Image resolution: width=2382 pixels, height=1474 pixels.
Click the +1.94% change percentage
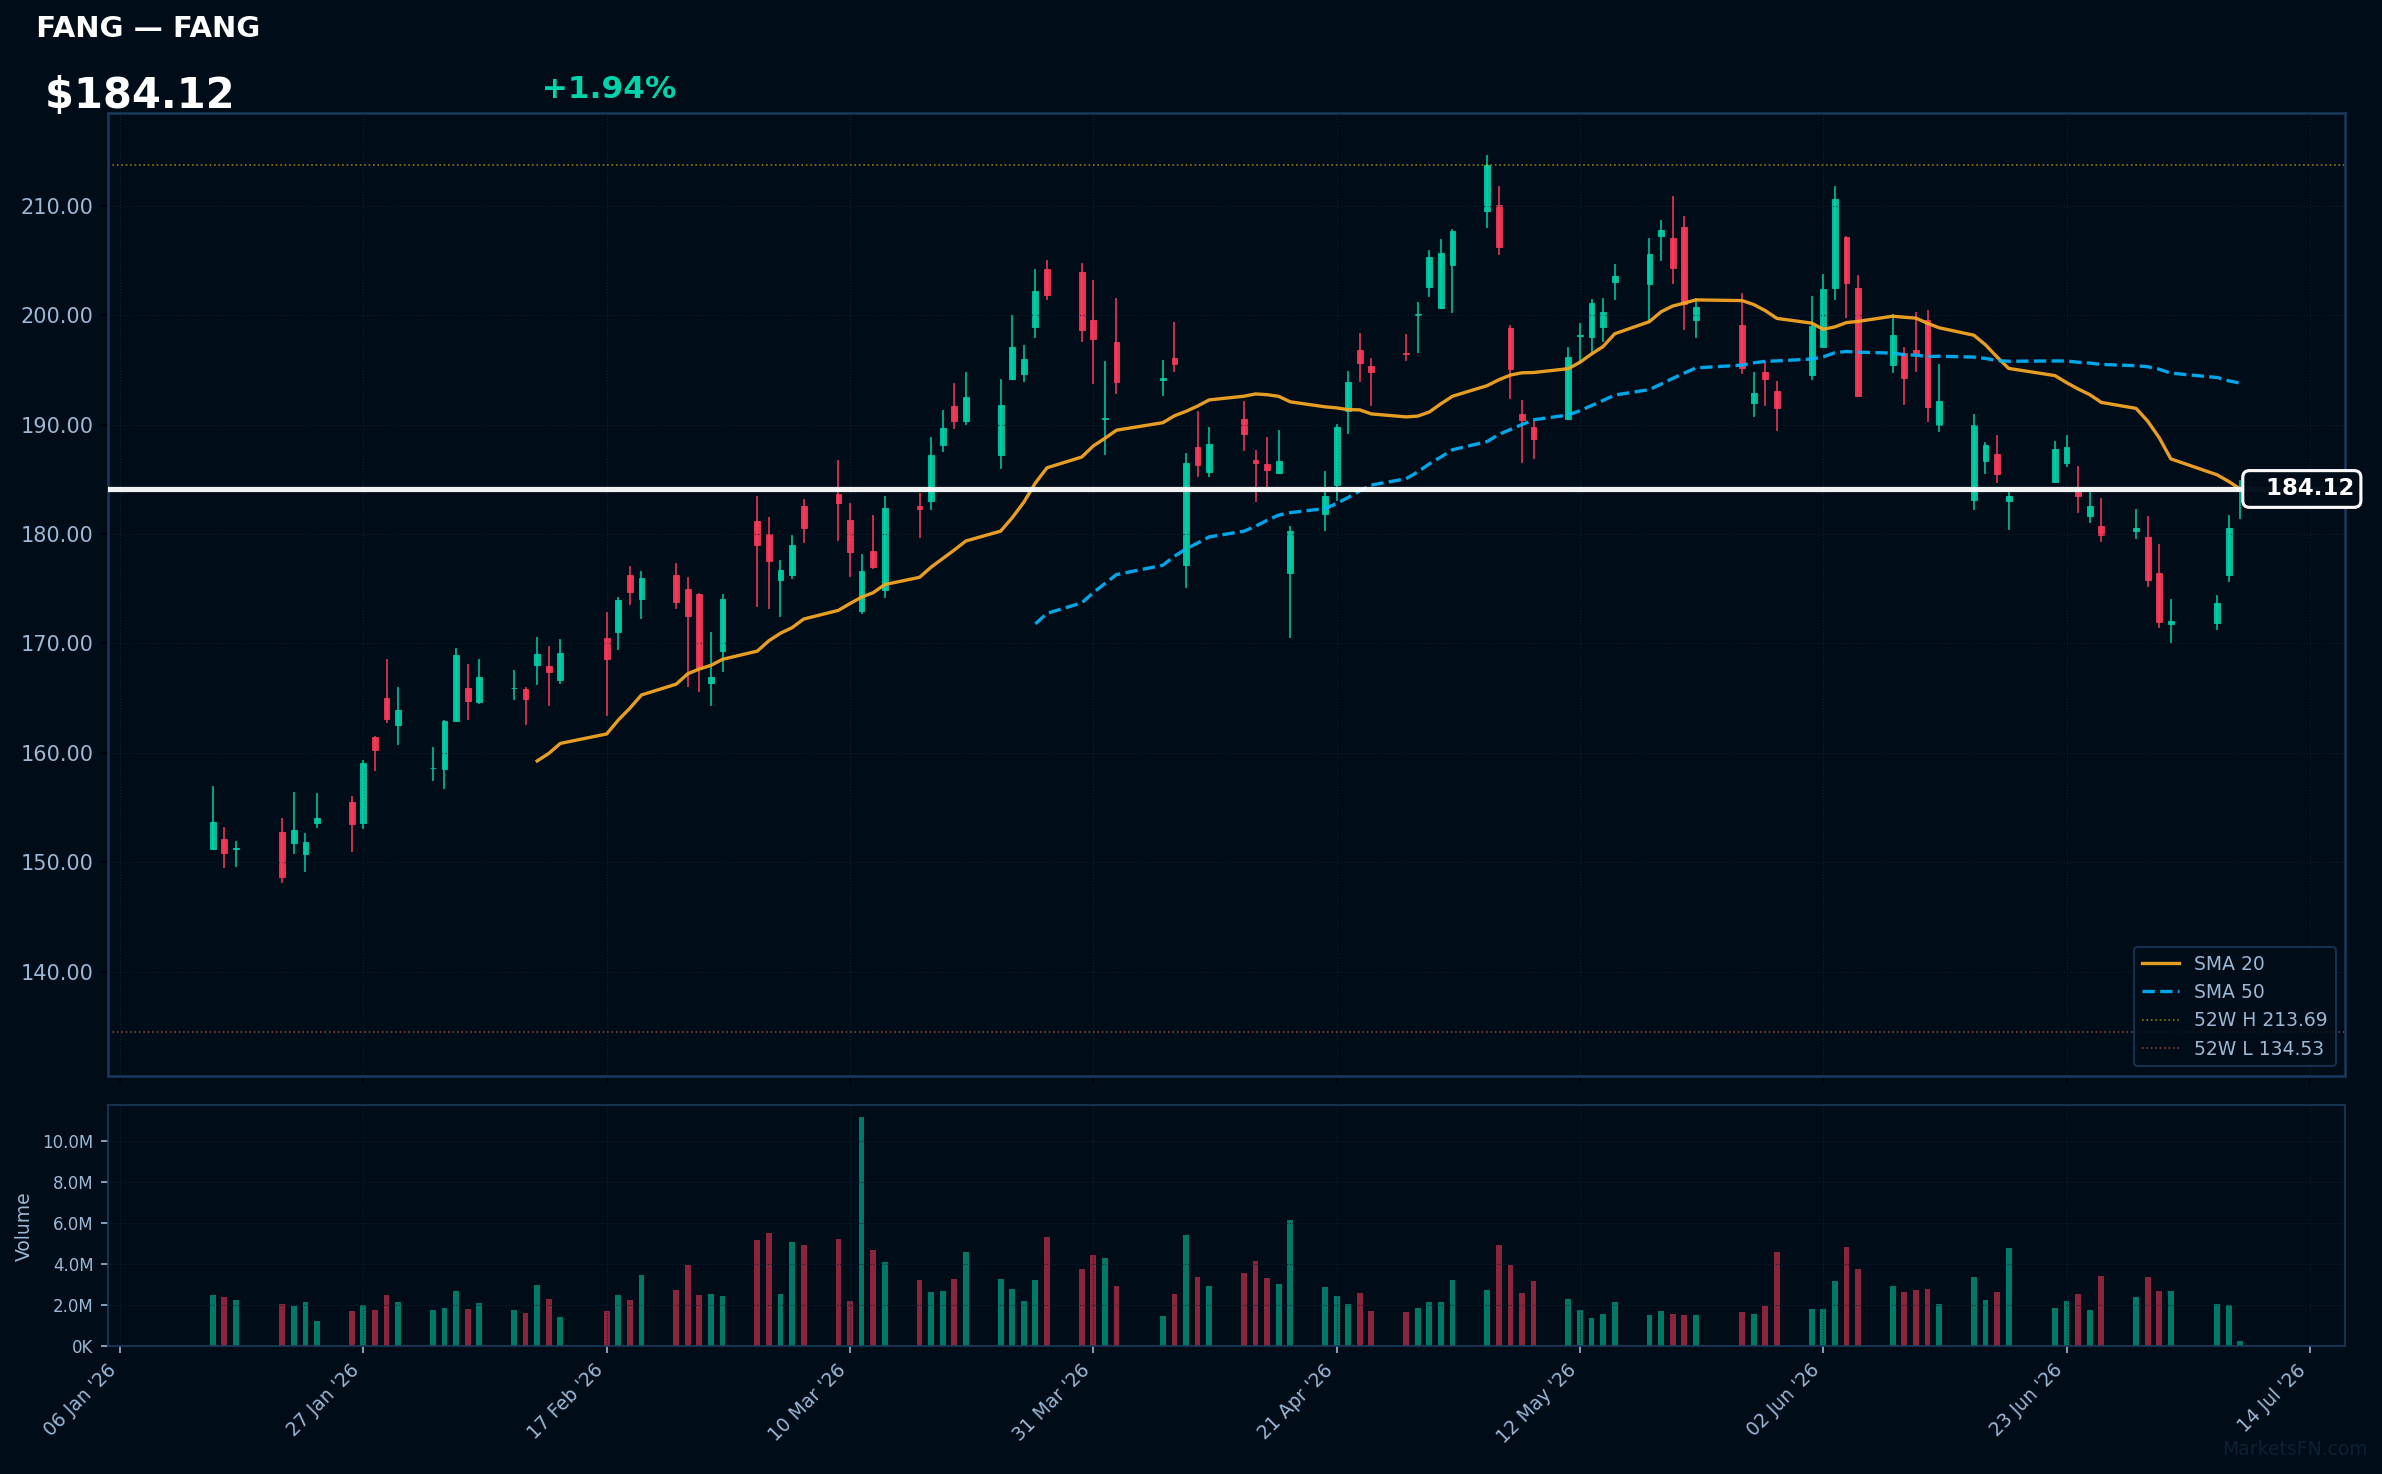(x=609, y=88)
